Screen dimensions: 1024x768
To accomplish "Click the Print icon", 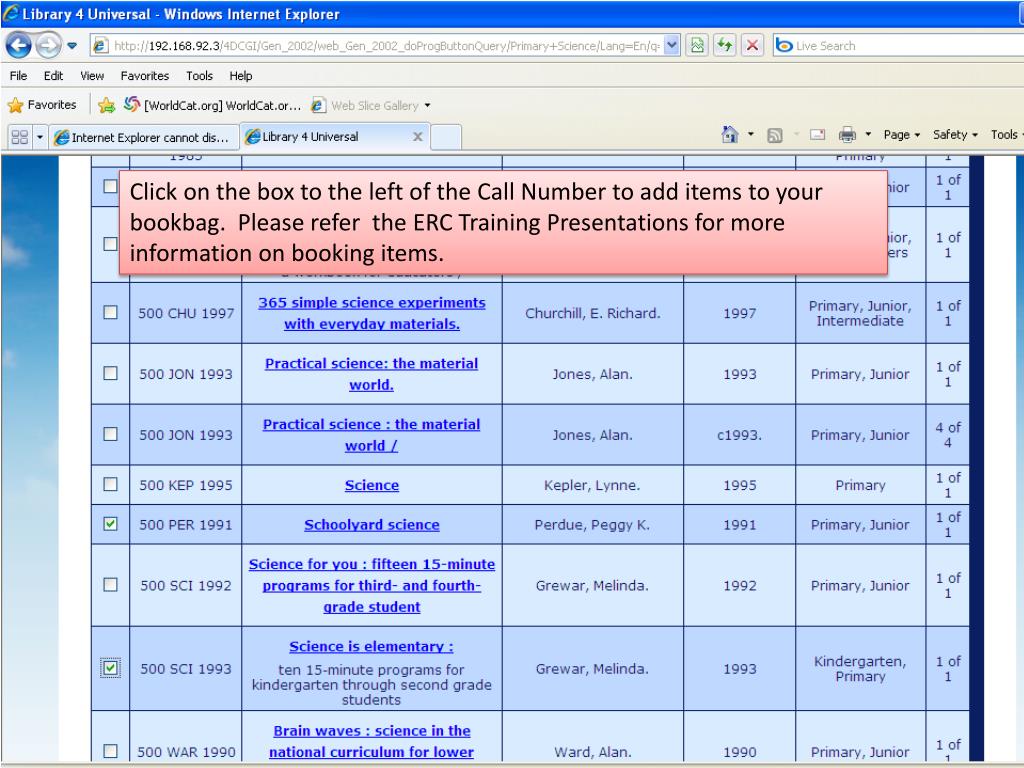I will (x=847, y=135).
